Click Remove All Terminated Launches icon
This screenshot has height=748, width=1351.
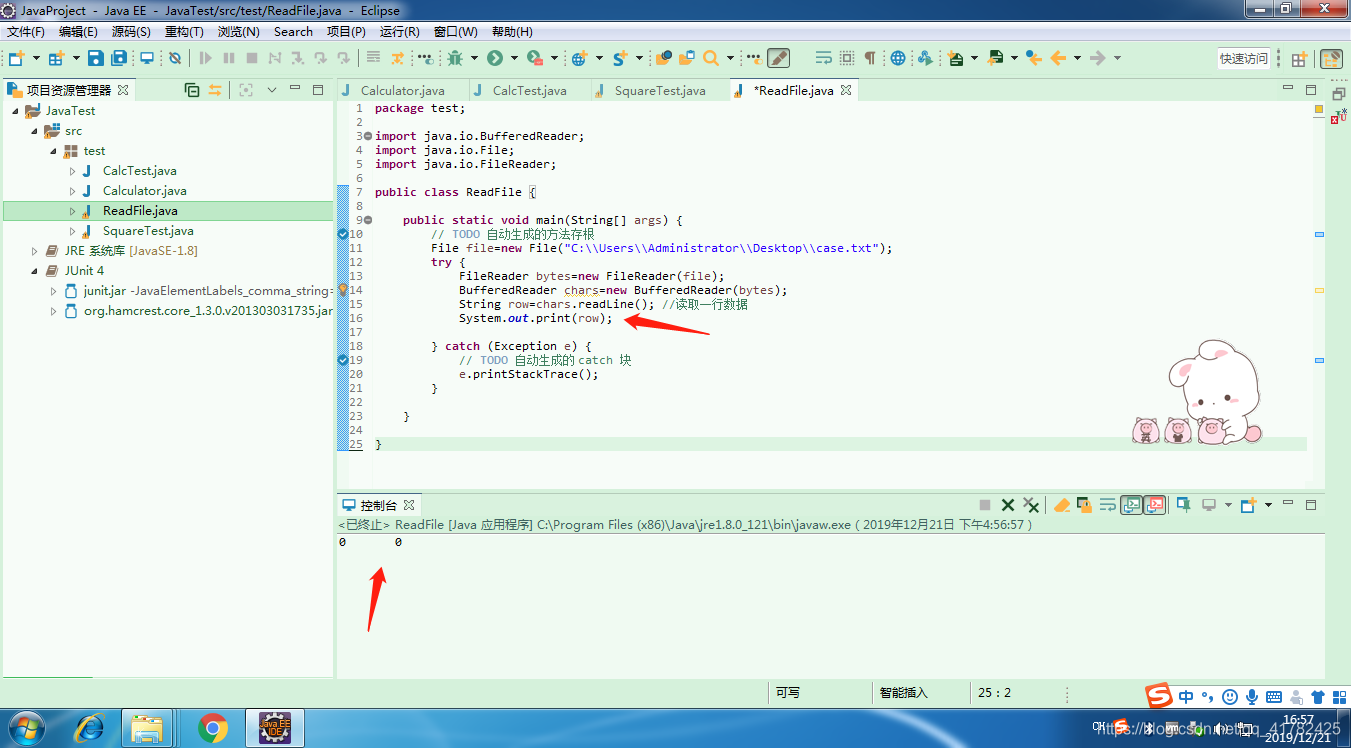point(1031,505)
